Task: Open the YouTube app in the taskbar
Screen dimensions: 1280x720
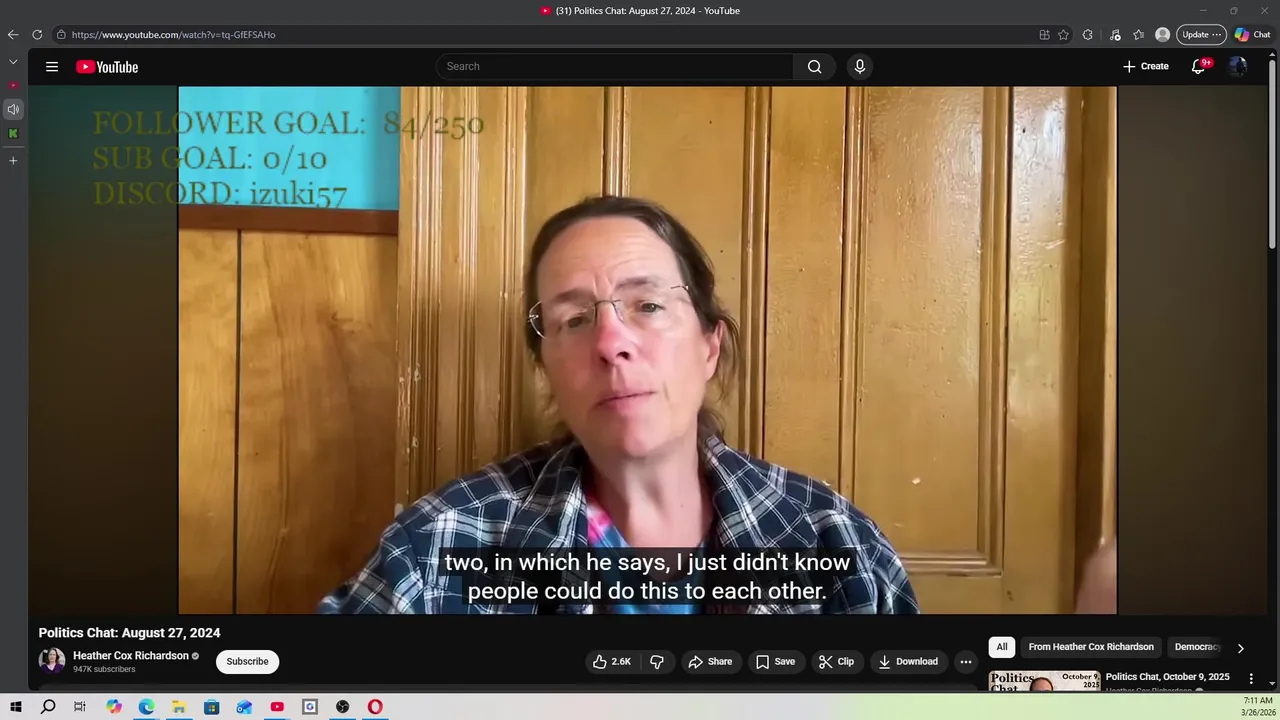Action: point(277,707)
